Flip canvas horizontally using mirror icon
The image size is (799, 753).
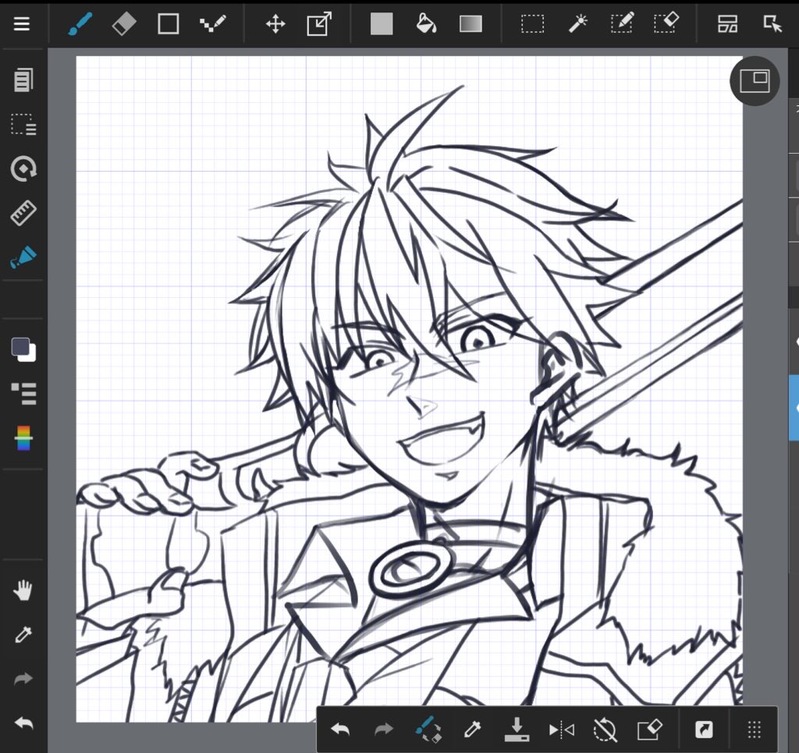[x=562, y=730]
